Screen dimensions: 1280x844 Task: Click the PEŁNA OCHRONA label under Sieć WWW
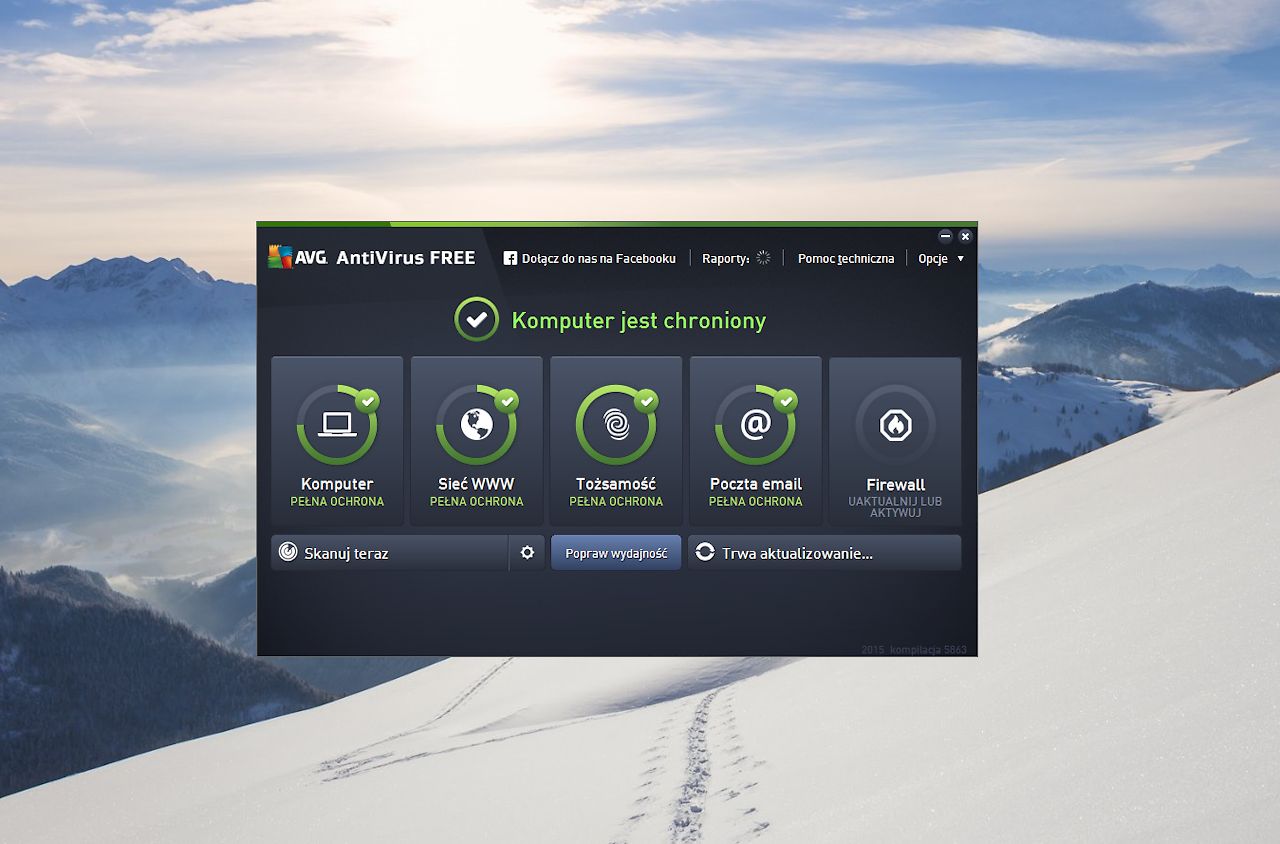point(477,502)
